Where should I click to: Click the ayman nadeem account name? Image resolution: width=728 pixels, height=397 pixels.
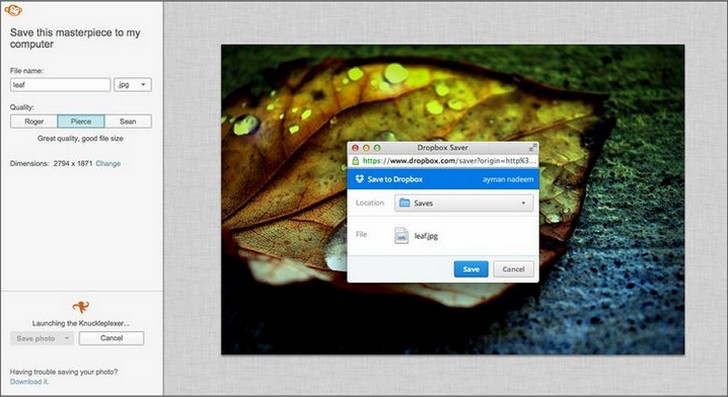[508, 179]
